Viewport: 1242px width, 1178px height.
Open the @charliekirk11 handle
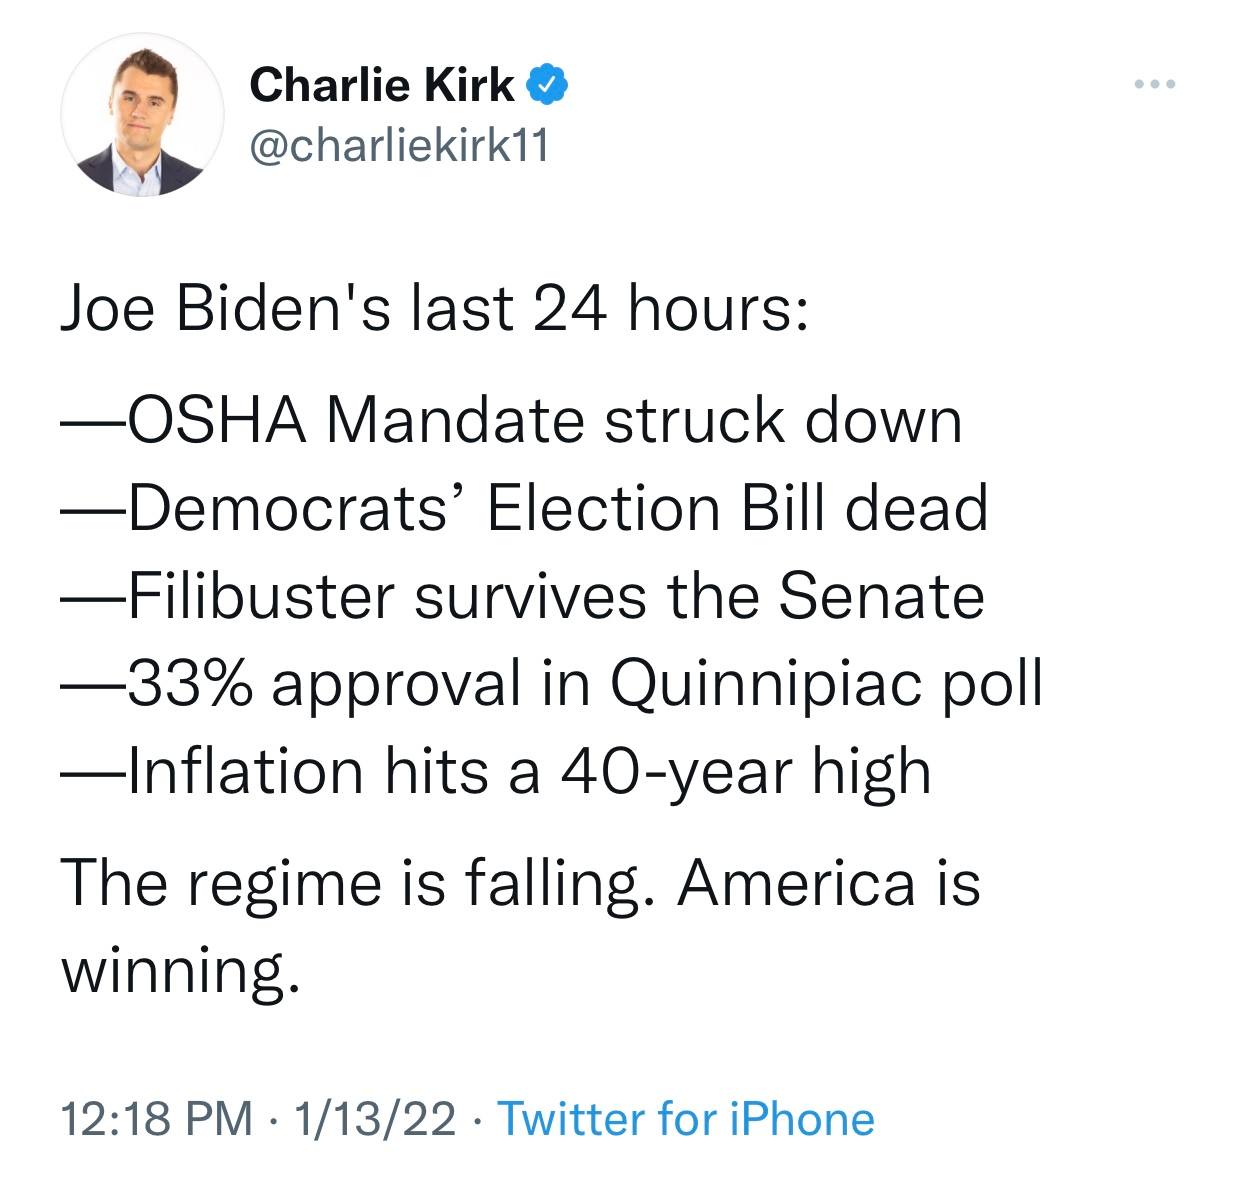398,147
